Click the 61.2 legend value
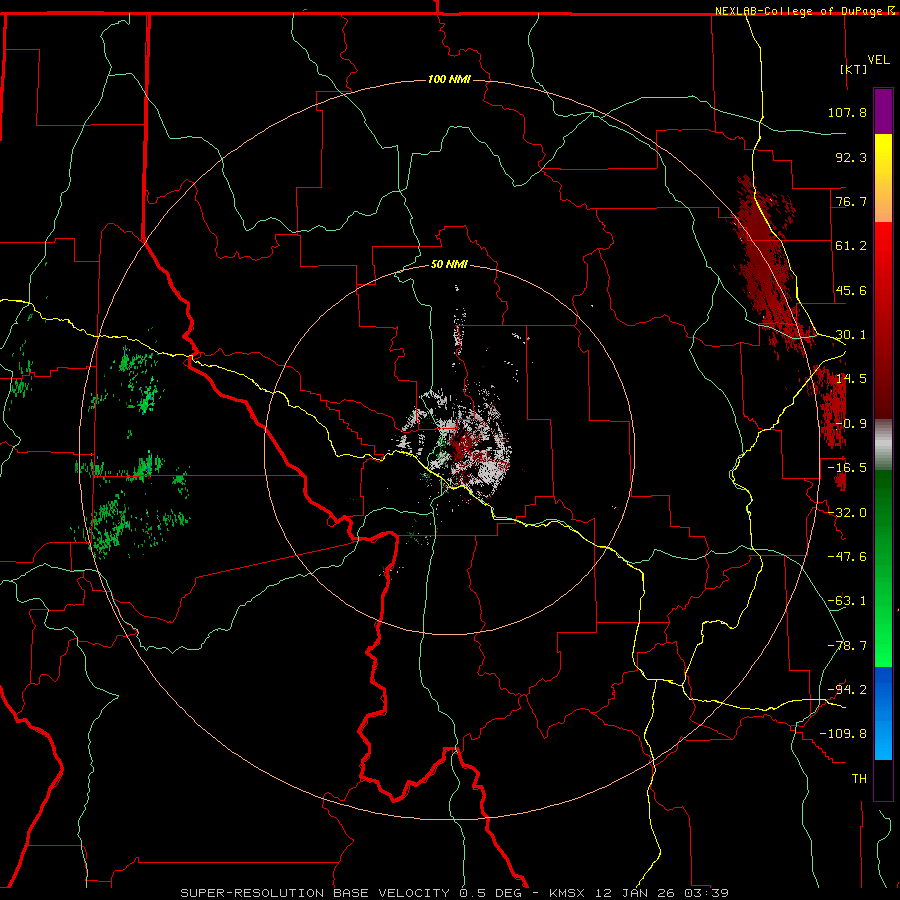Viewport: 900px width, 900px height. (x=851, y=246)
